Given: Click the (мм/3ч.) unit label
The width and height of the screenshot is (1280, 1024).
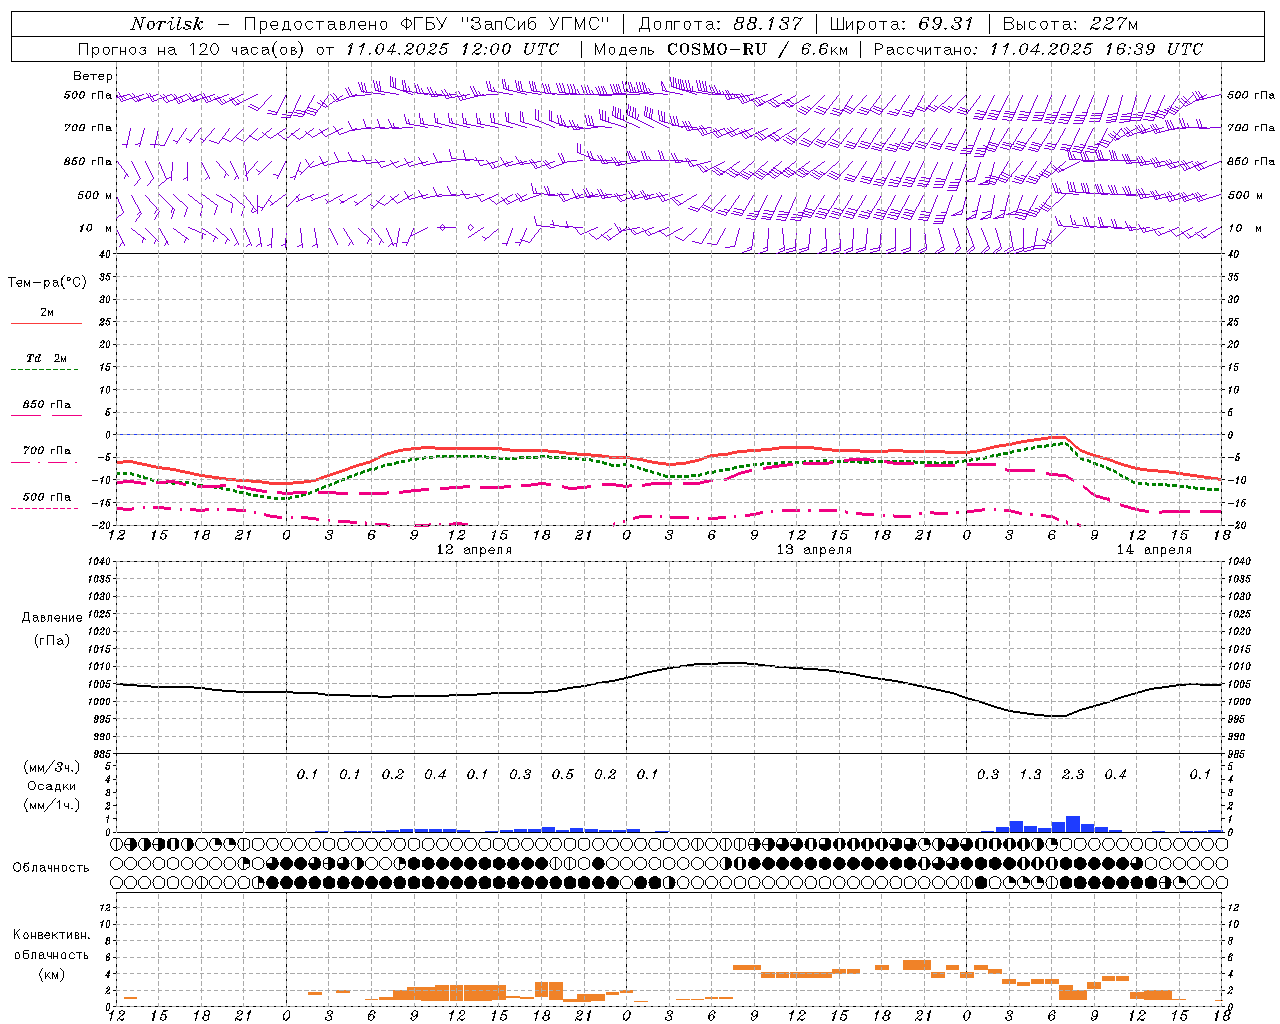Looking at the screenshot, I should [x=51, y=767].
